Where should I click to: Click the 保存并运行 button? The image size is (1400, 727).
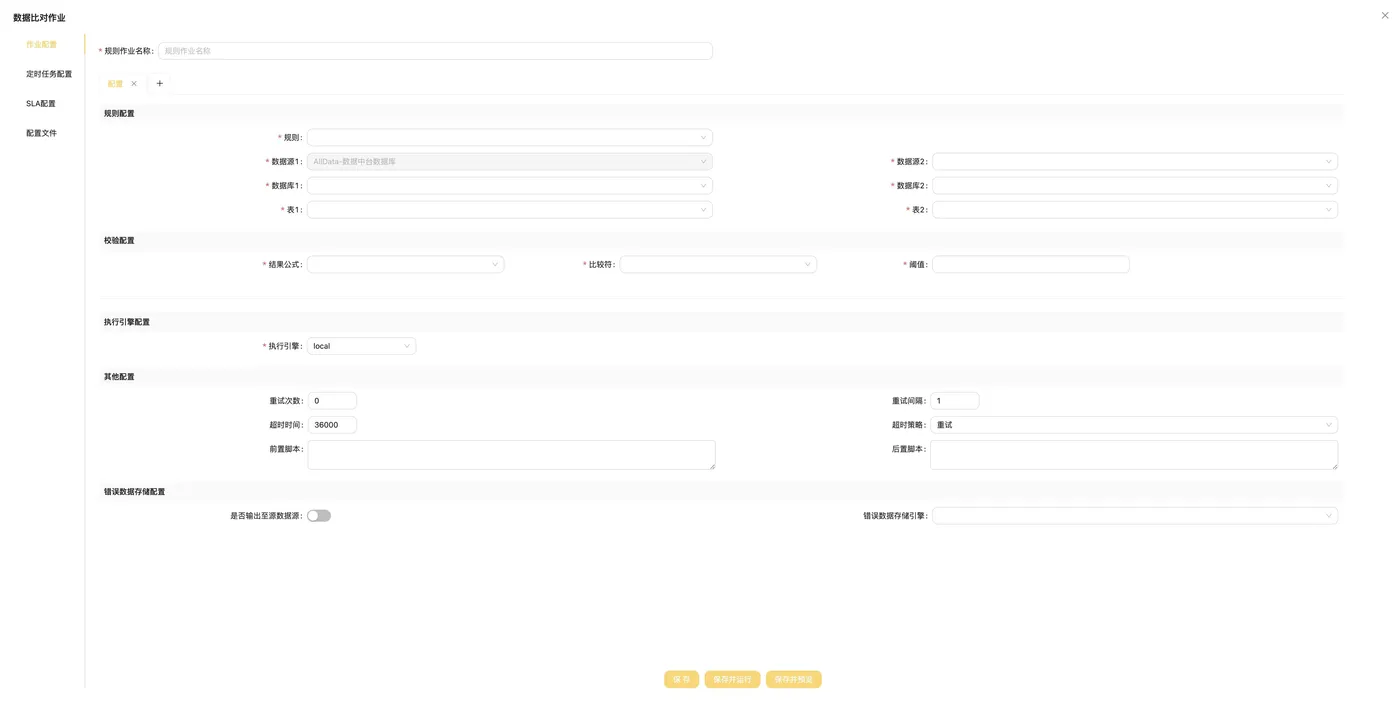[732, 679]
